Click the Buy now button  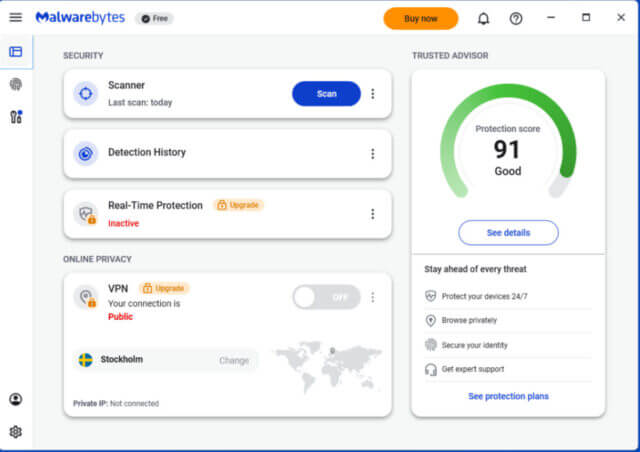[421, 18]
